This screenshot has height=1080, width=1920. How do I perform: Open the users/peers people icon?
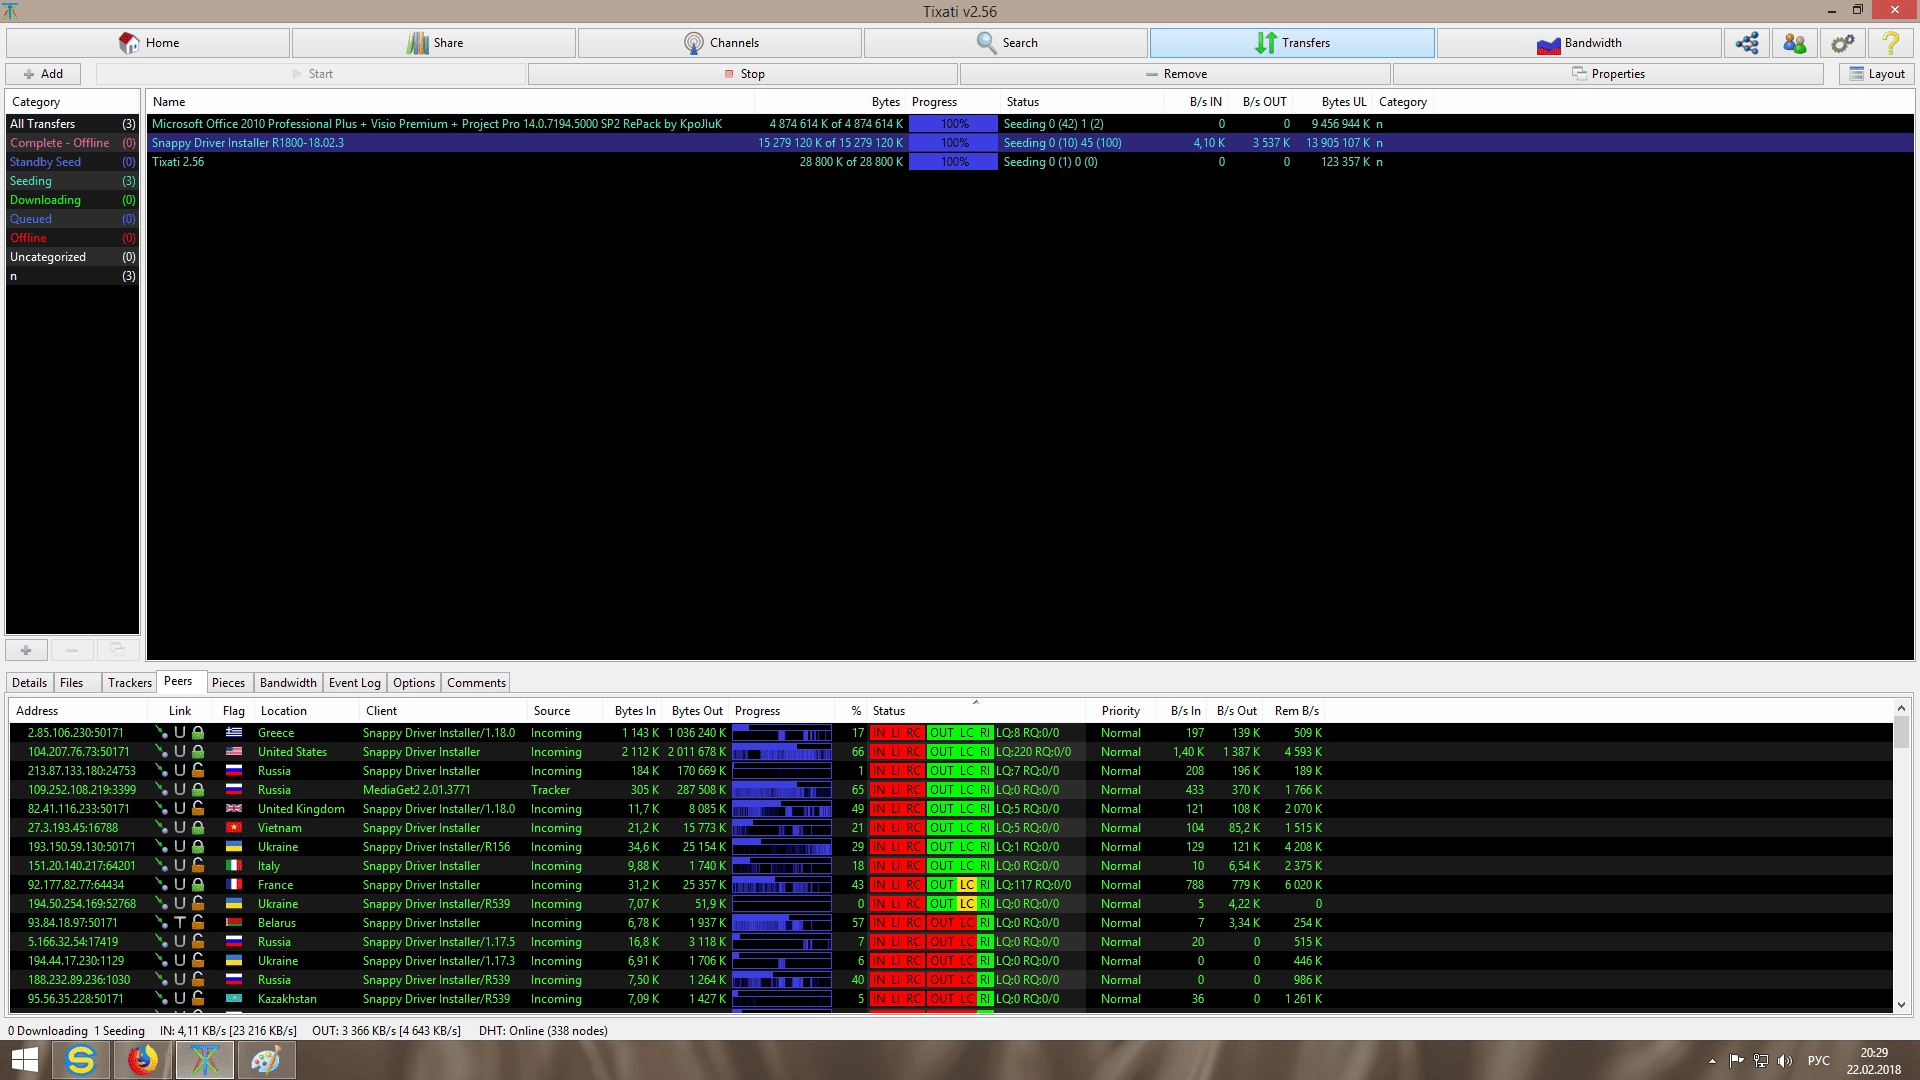pyautogui.click(x=1795, y=43)
